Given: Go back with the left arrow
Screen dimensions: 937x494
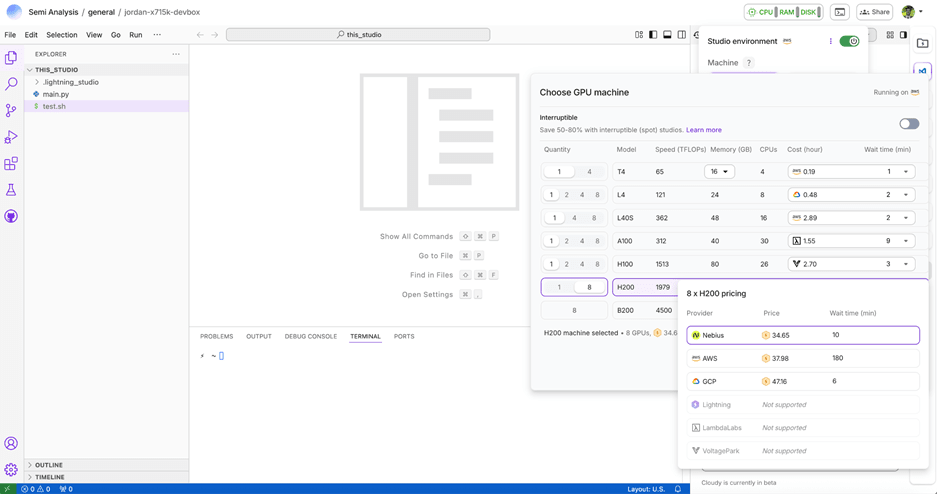Looking at the screenshot, I should pyautogui.click(x=200, y=35).
